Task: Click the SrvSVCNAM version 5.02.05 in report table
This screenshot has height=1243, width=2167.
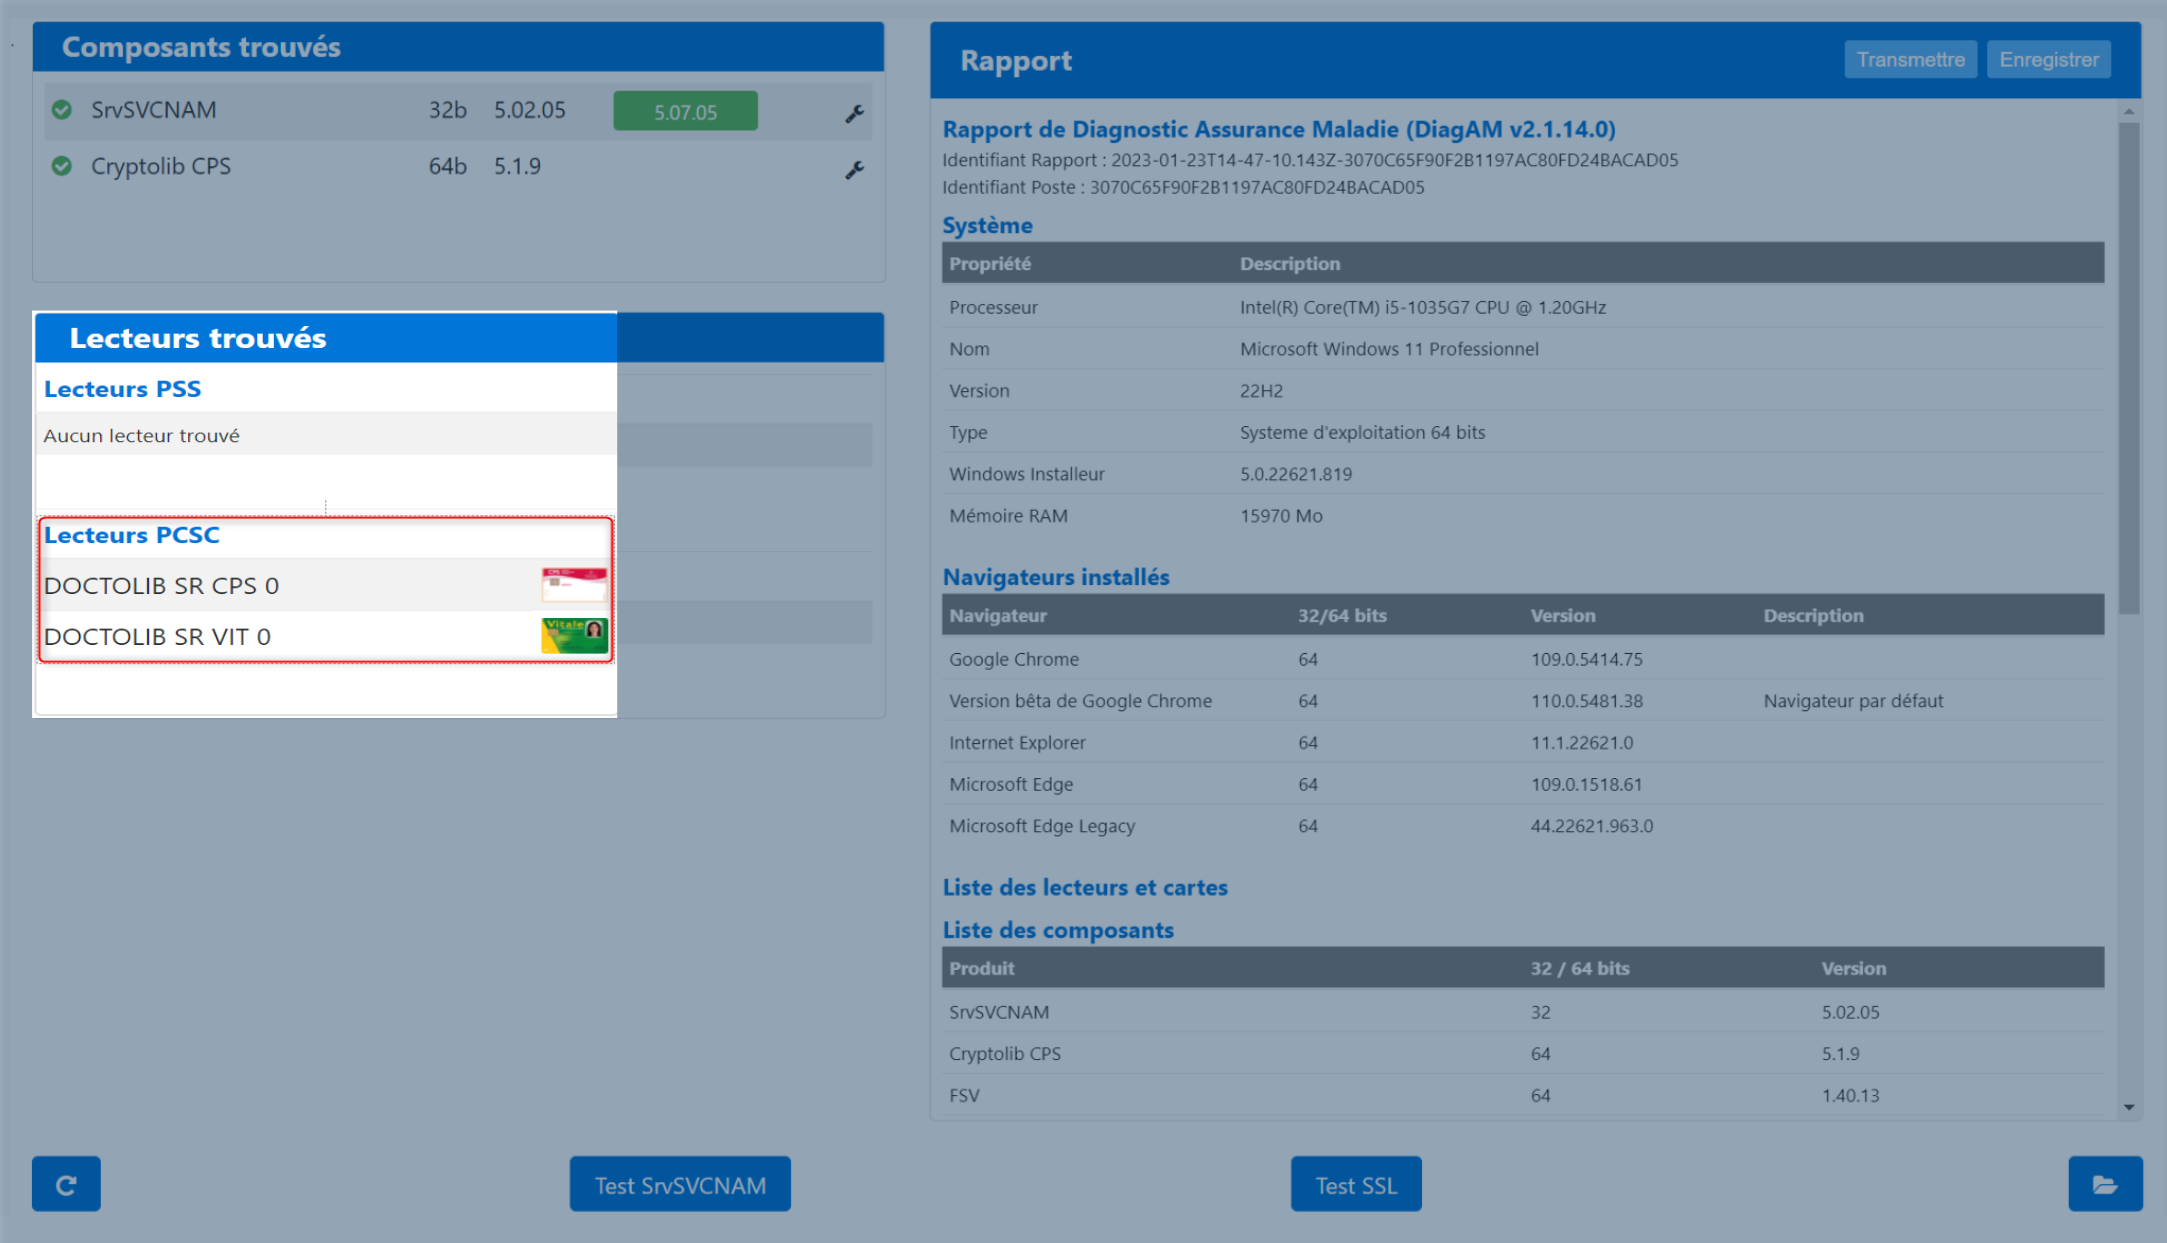Action: (1850, 1012)
